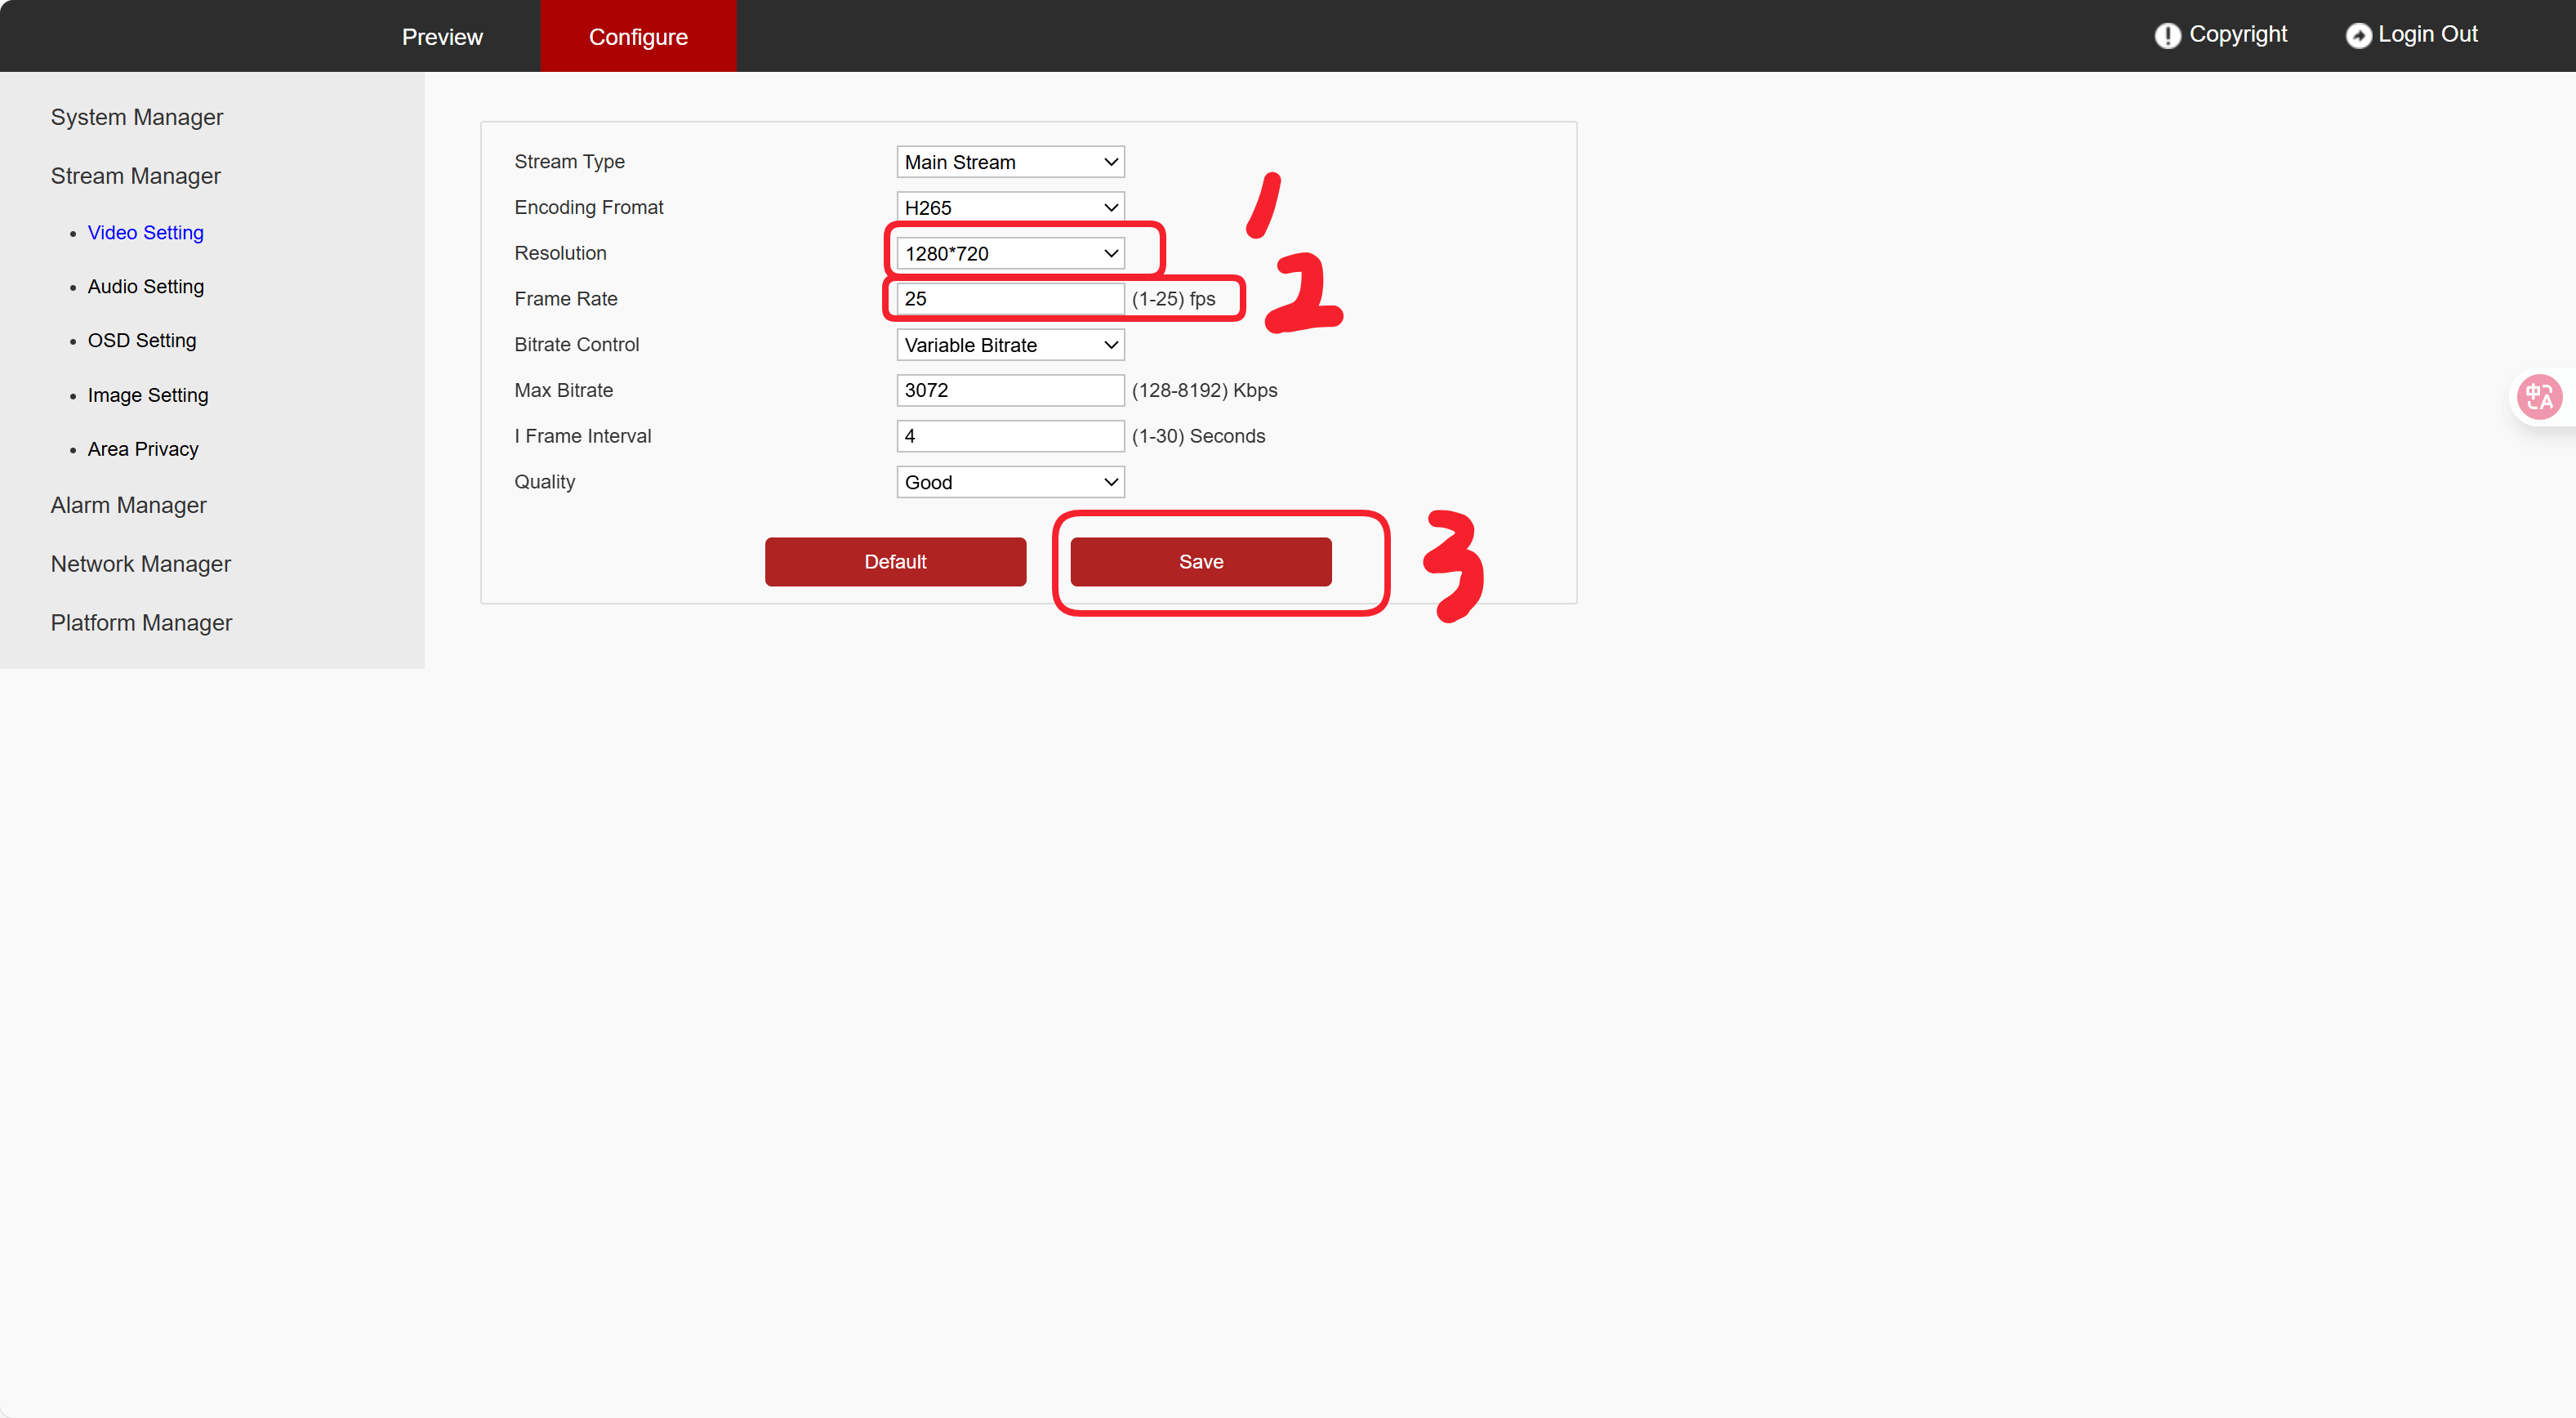Open the Encoding Format dropdown
Image resolution: width=2576 pixels, height=1418 pixels.
[1010, 207]
